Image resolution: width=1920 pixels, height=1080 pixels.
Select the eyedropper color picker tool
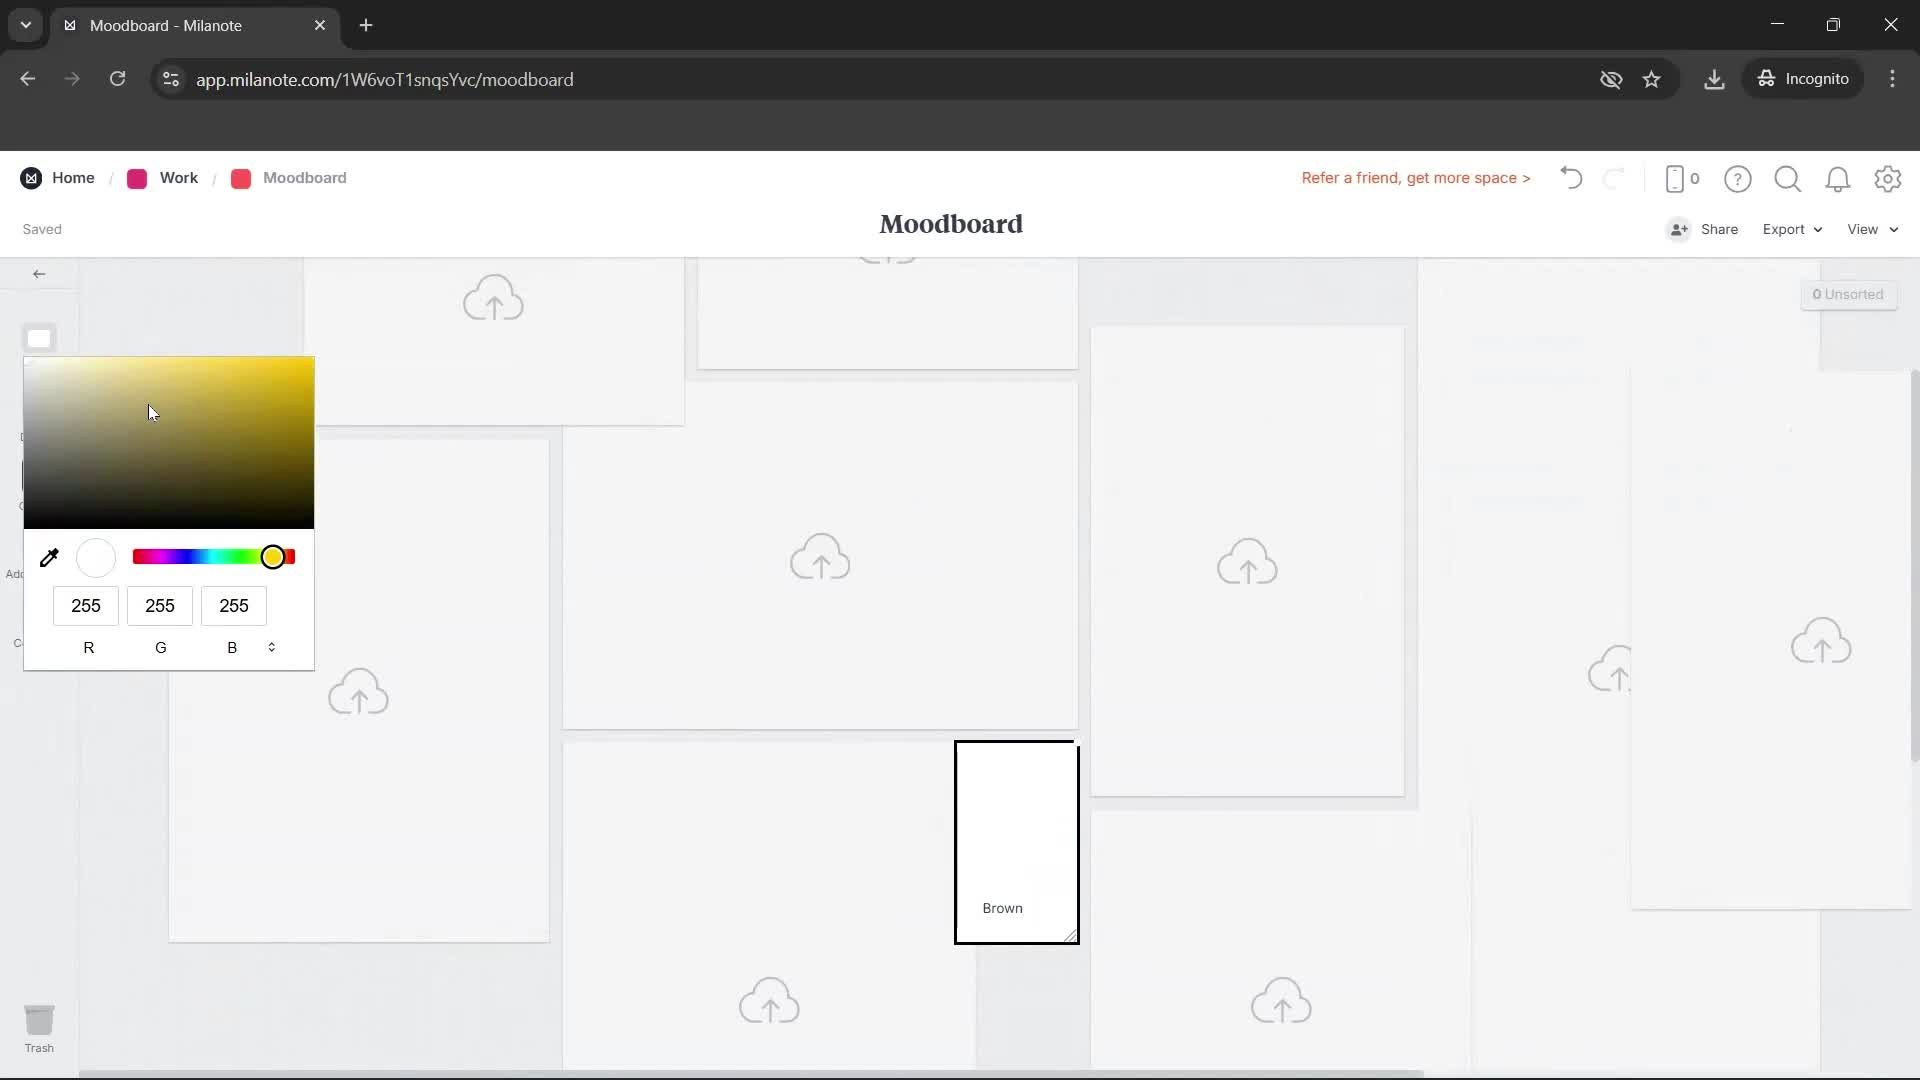(x=49, y=557)
